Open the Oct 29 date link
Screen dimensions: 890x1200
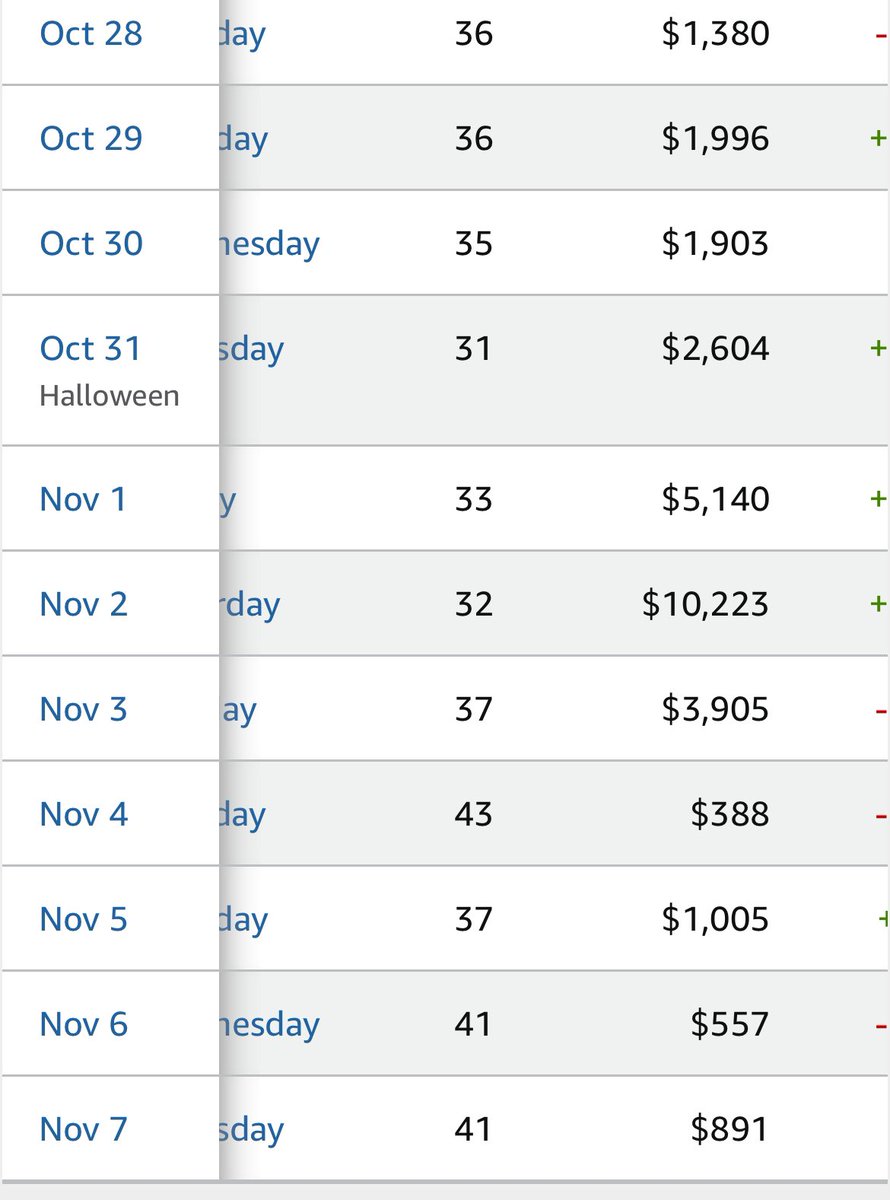tap(91, 138)
